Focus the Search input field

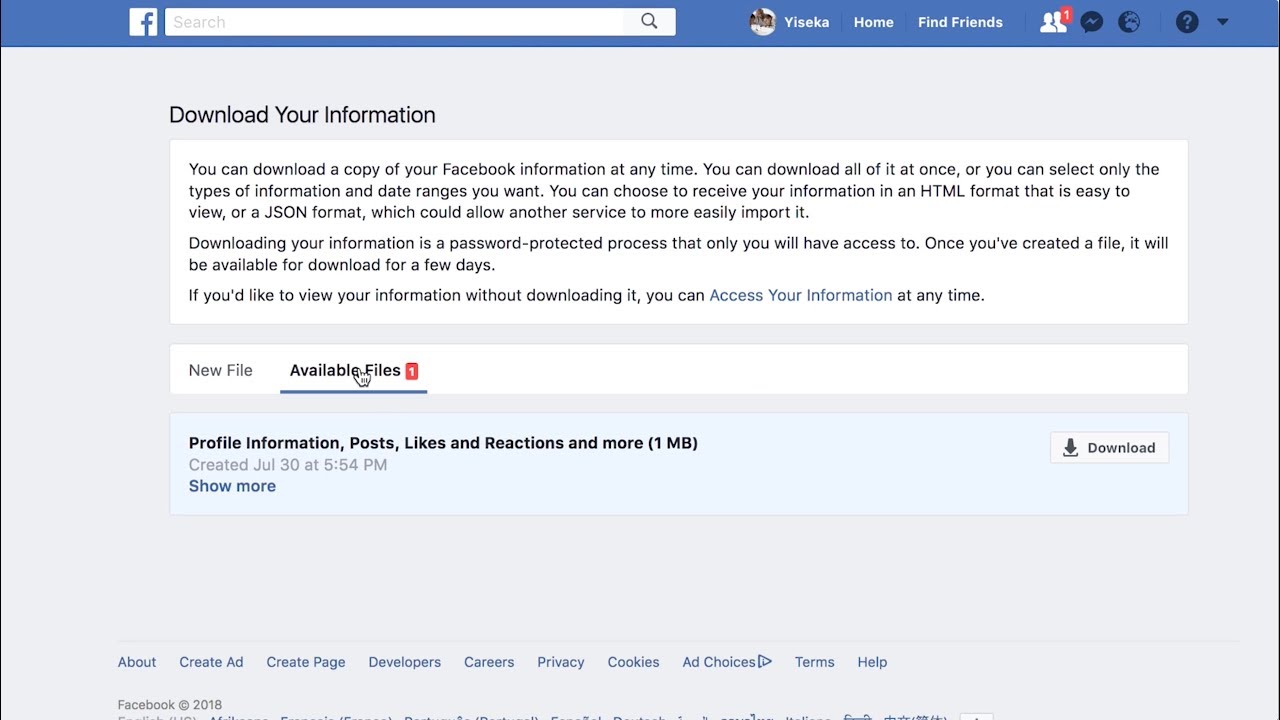coord(395,22)
